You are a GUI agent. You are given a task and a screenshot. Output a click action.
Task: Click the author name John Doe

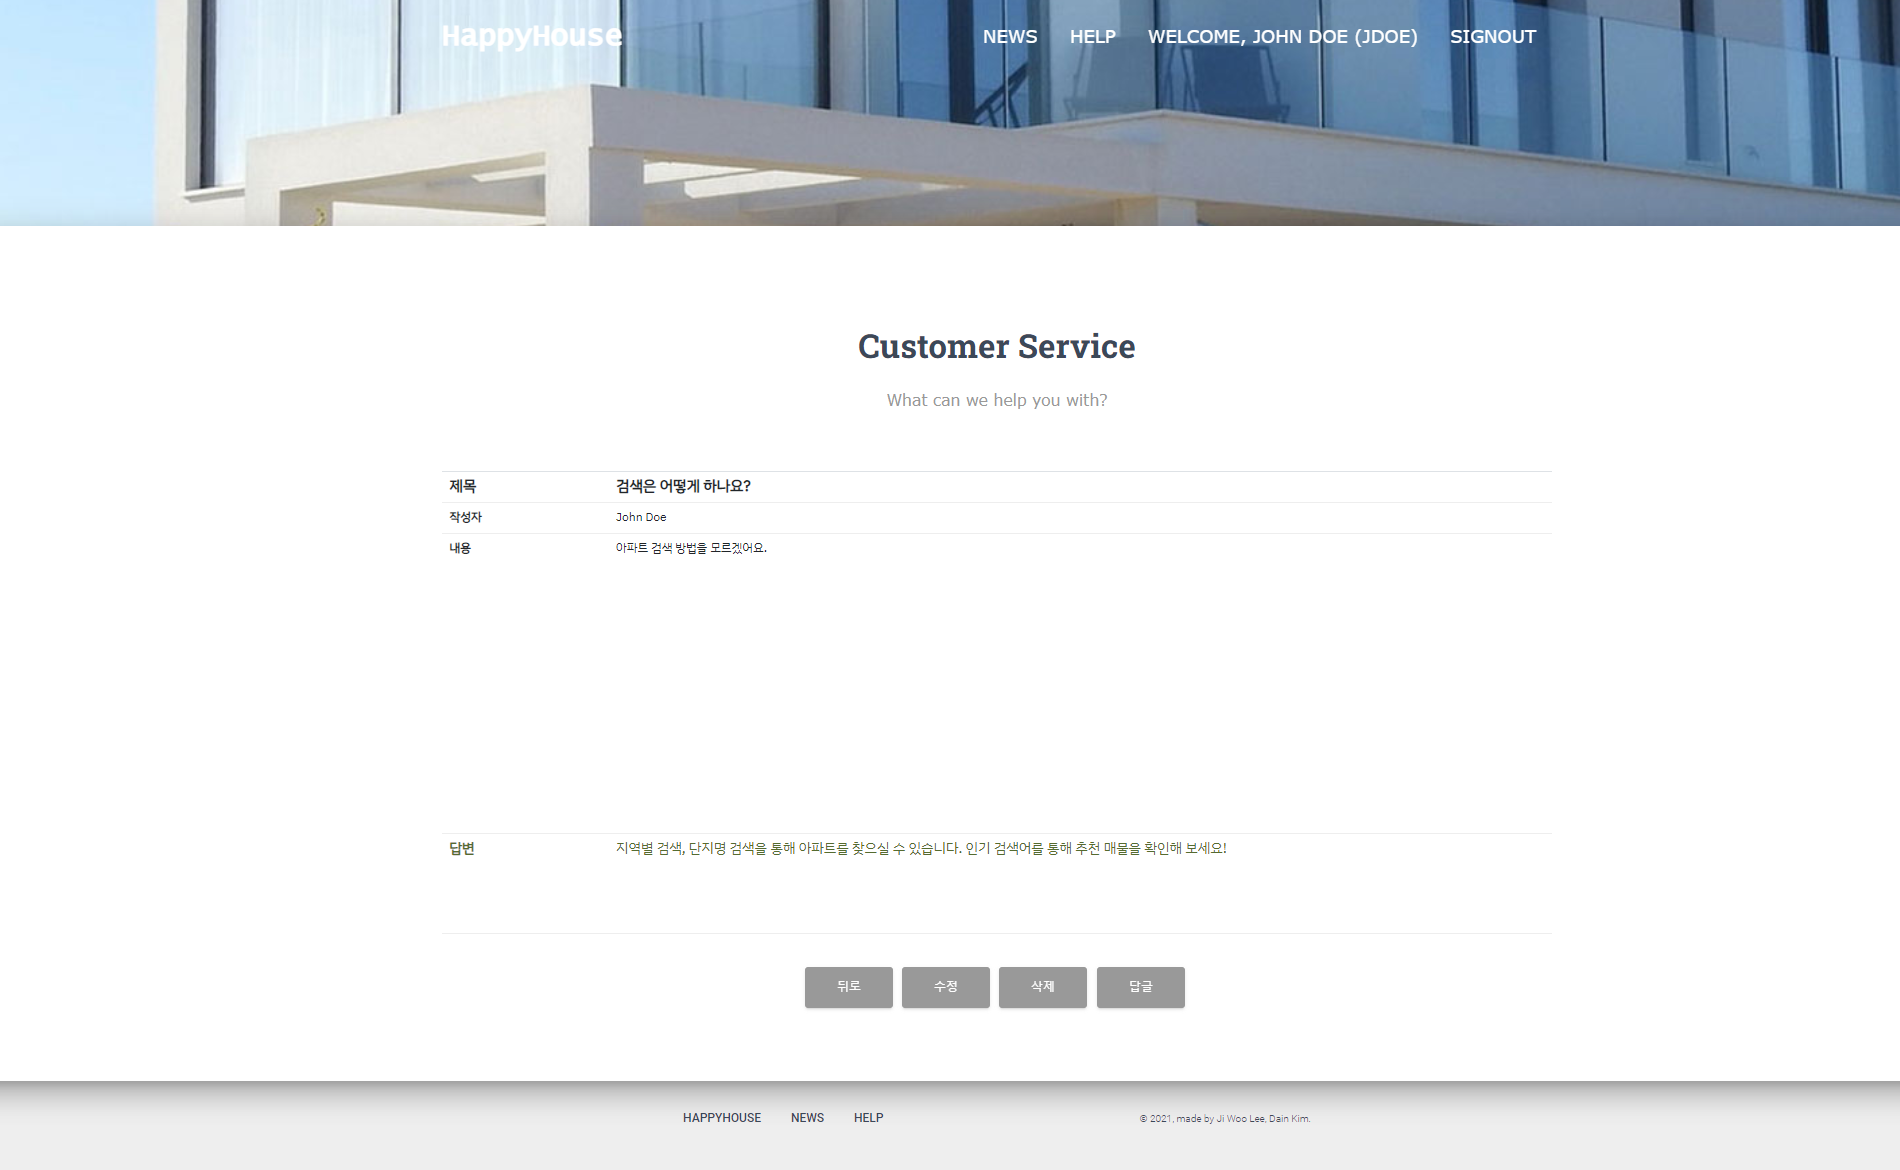641,517
